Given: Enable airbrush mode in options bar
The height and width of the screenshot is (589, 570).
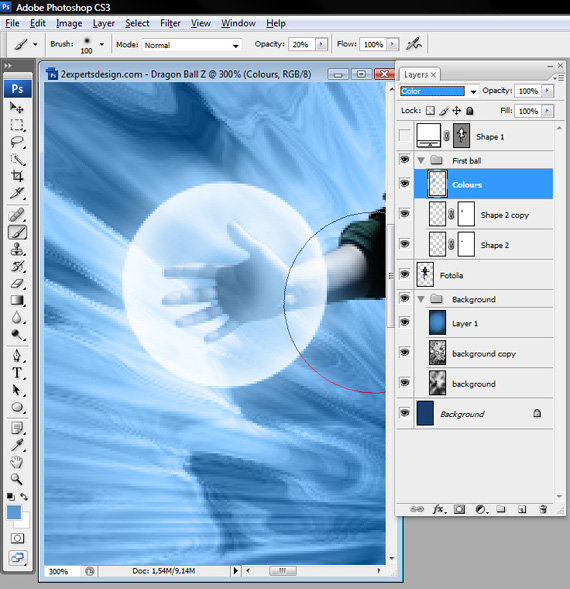Looking at the screenshot, I should [414, 44].
